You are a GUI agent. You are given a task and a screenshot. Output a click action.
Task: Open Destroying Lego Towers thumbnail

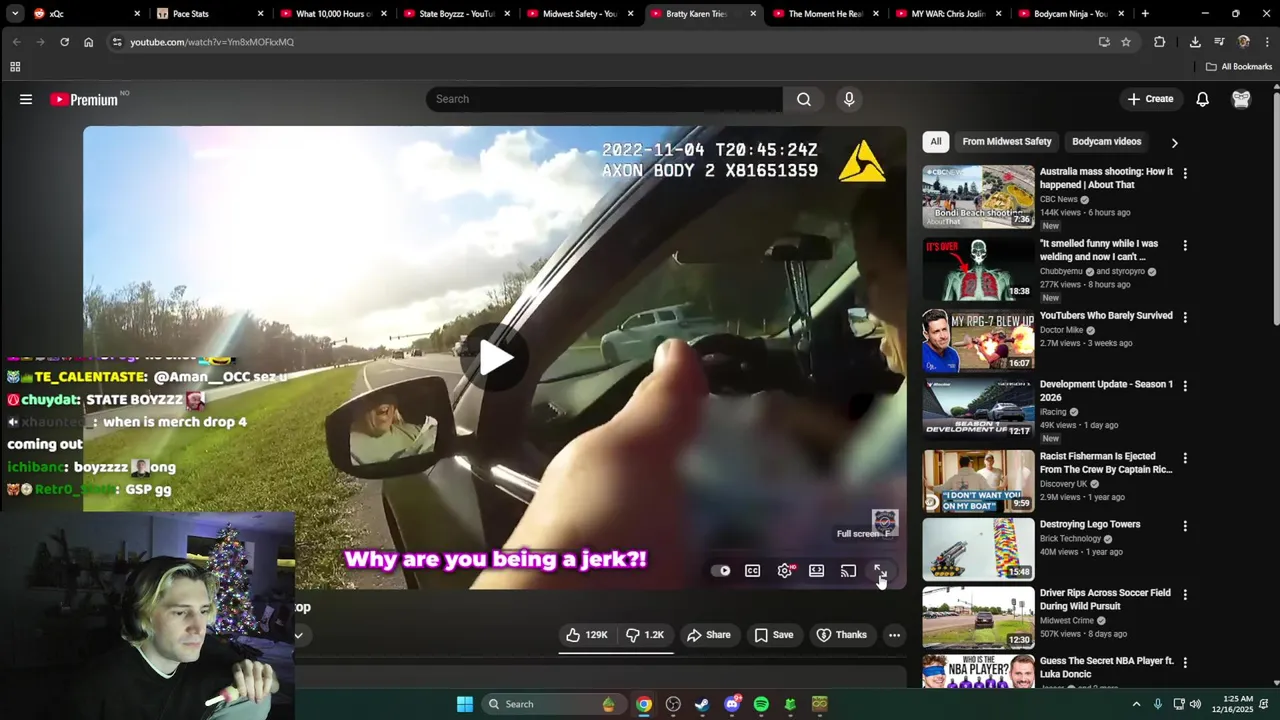978,549
